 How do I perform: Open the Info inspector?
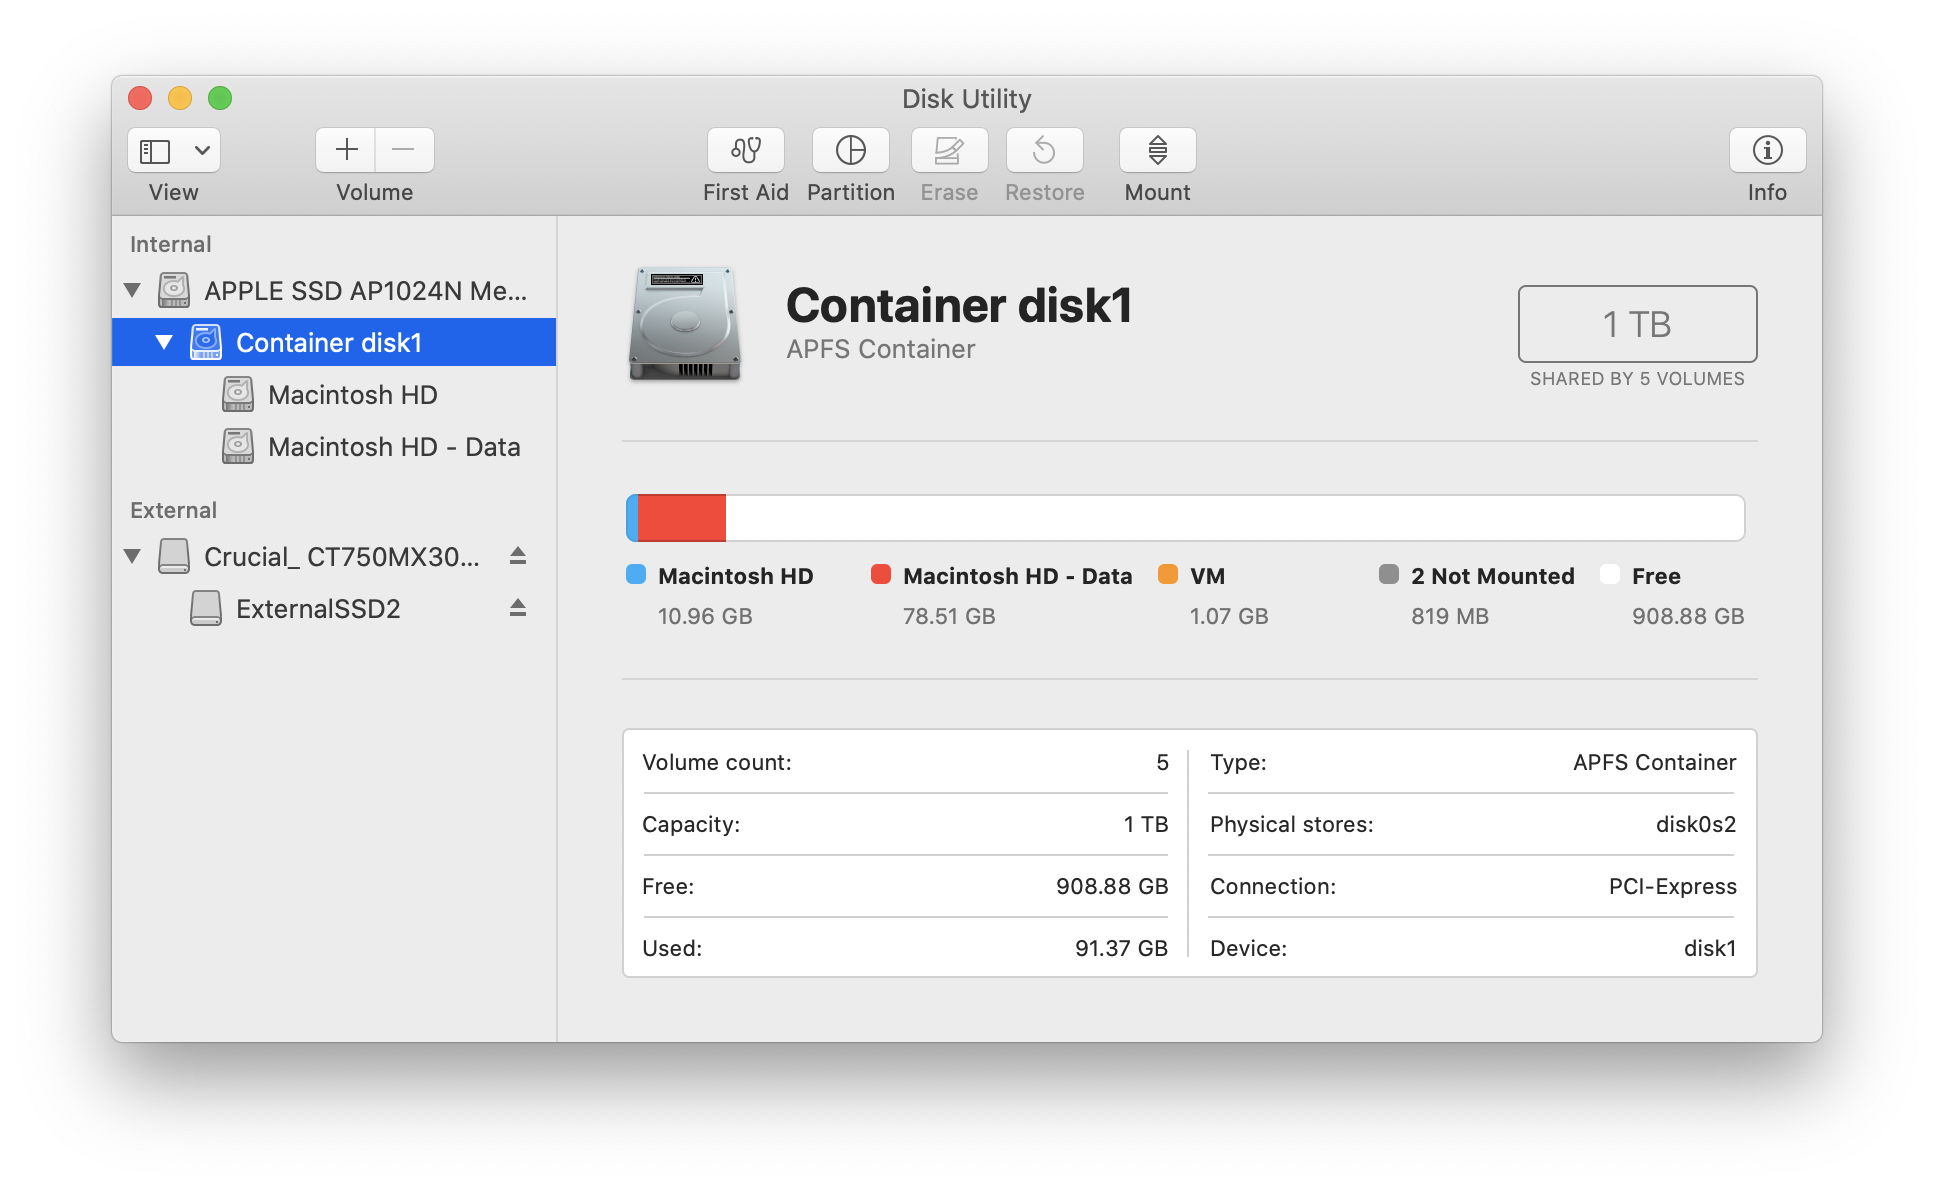point(1767,150)
